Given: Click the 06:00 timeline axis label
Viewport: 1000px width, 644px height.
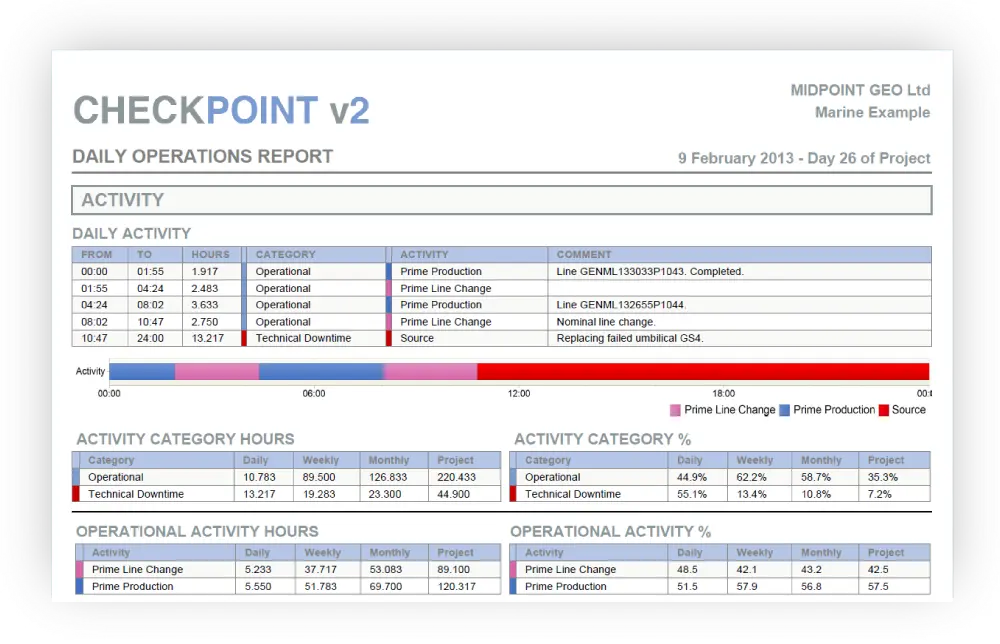Looking at the screenshot, I should pyautogui.click(x=314, y=393).
